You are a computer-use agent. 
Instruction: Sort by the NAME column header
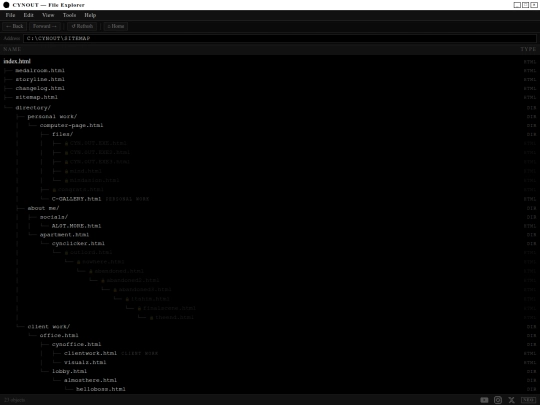[x=12, y=49]
